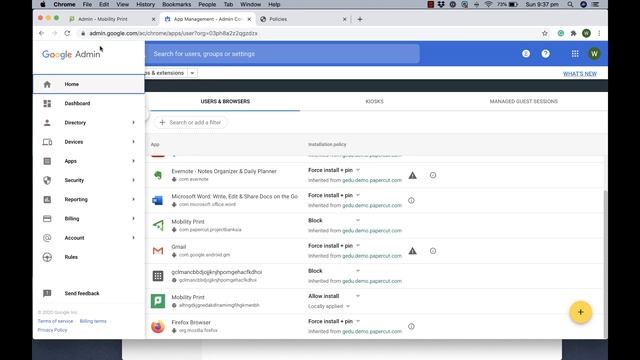
Task: Click the Billing card icon
Action: coord(47,218)
